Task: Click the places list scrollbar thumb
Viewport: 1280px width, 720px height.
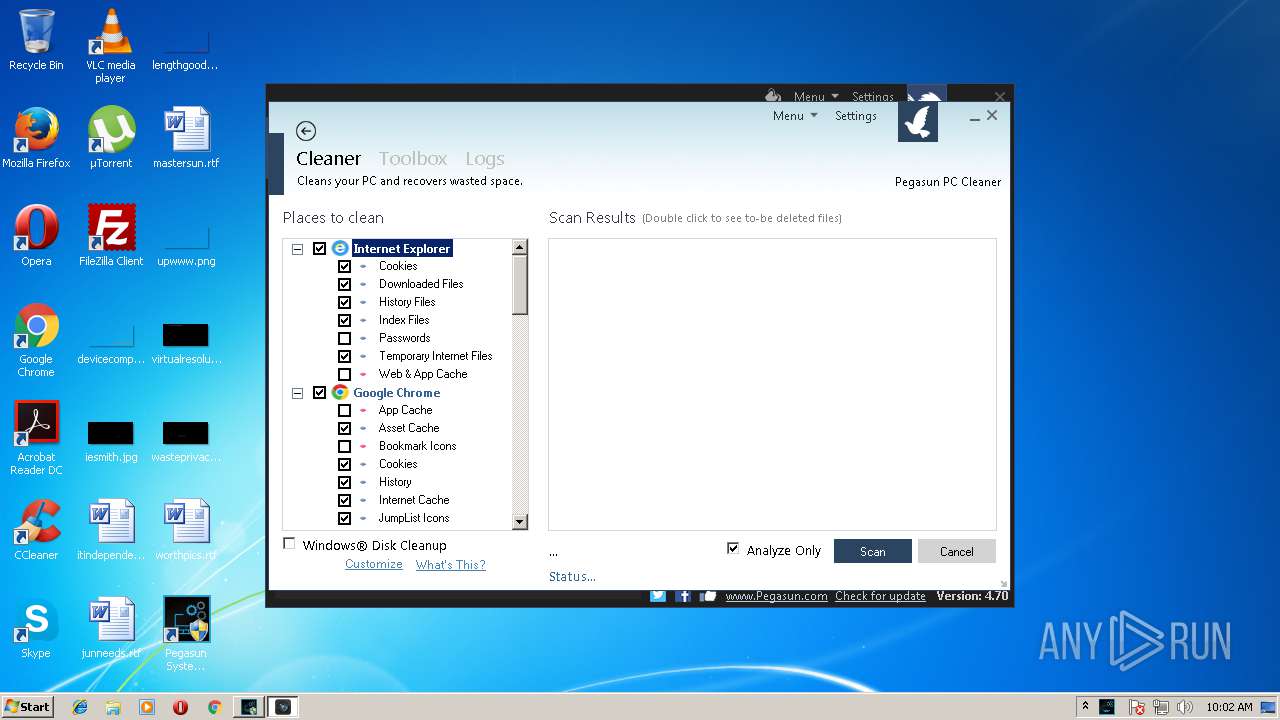Action: pos(520,285)
